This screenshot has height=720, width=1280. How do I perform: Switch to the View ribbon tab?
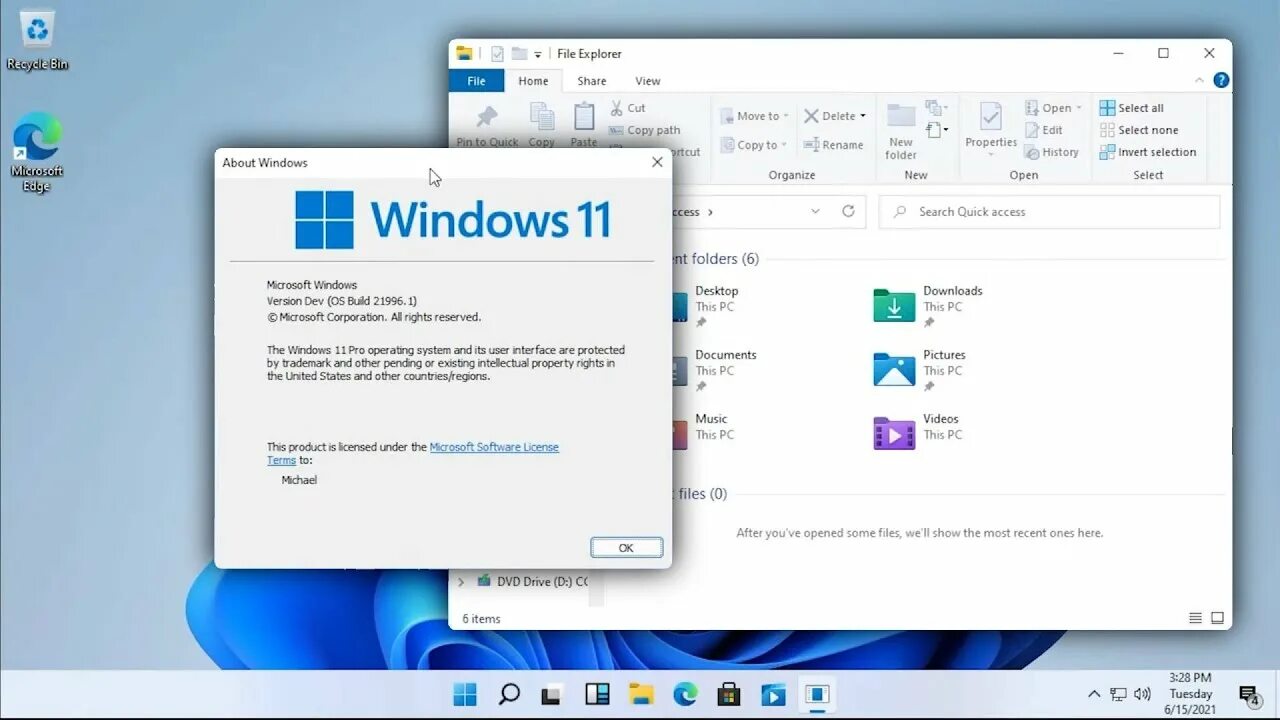point(648,81)
